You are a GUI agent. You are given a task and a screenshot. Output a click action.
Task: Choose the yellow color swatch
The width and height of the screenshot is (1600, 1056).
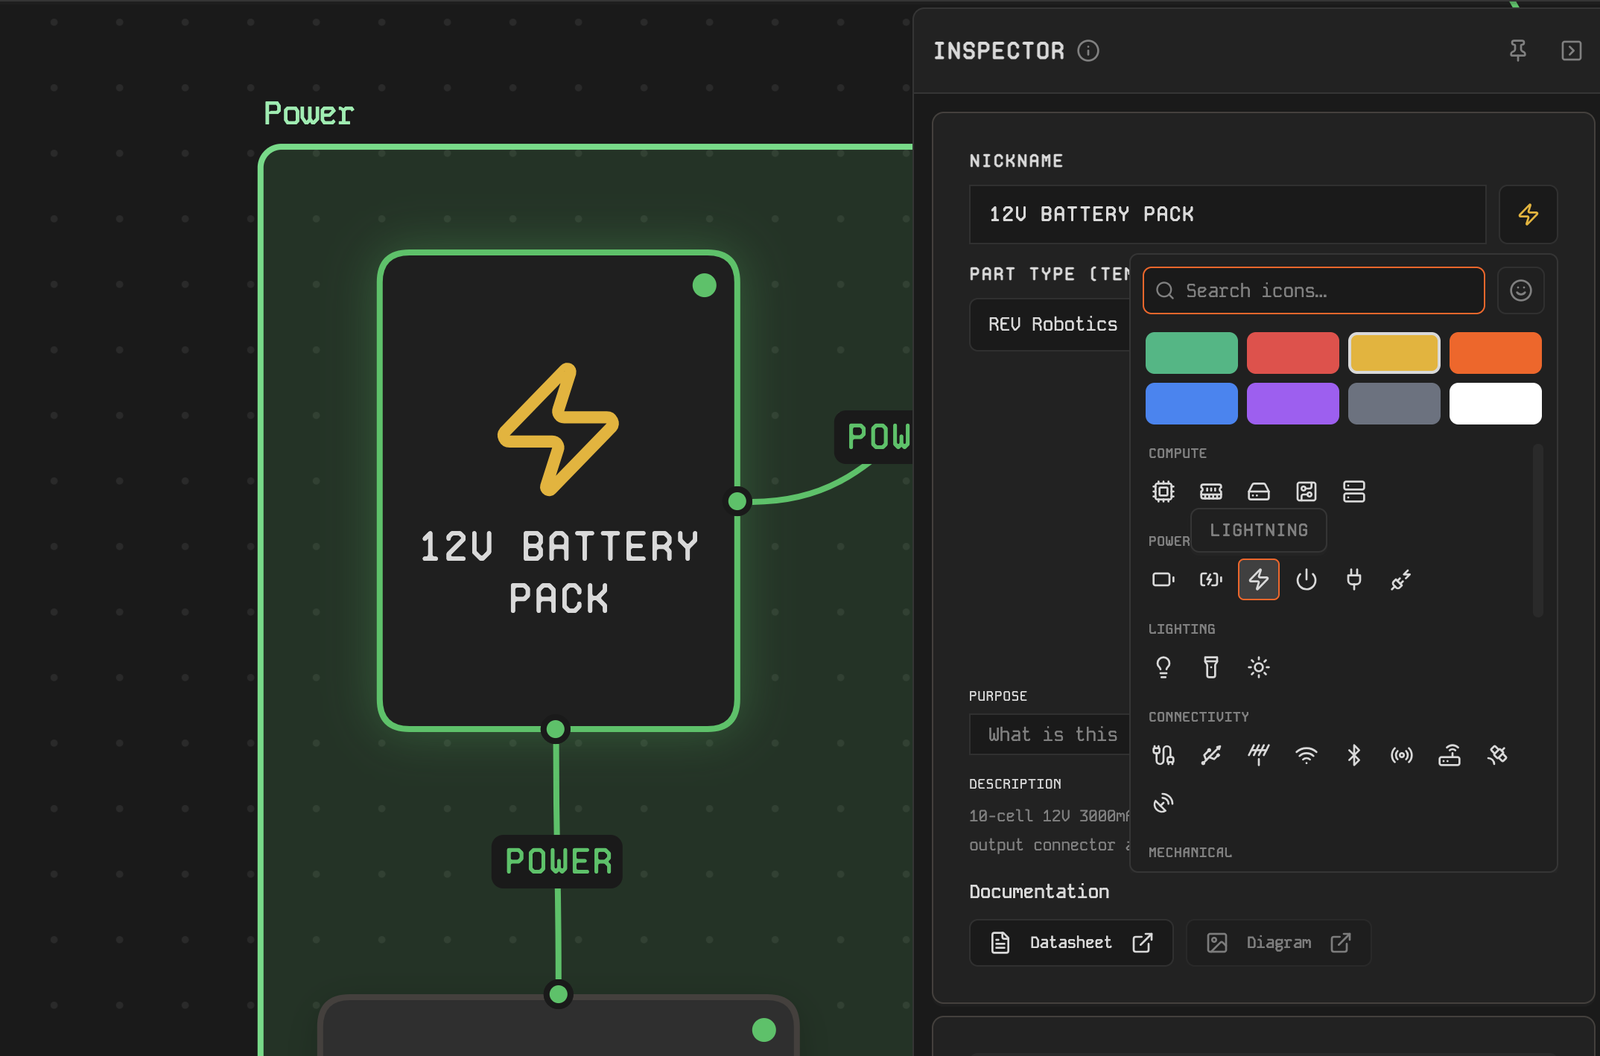tap(1394, 353)
